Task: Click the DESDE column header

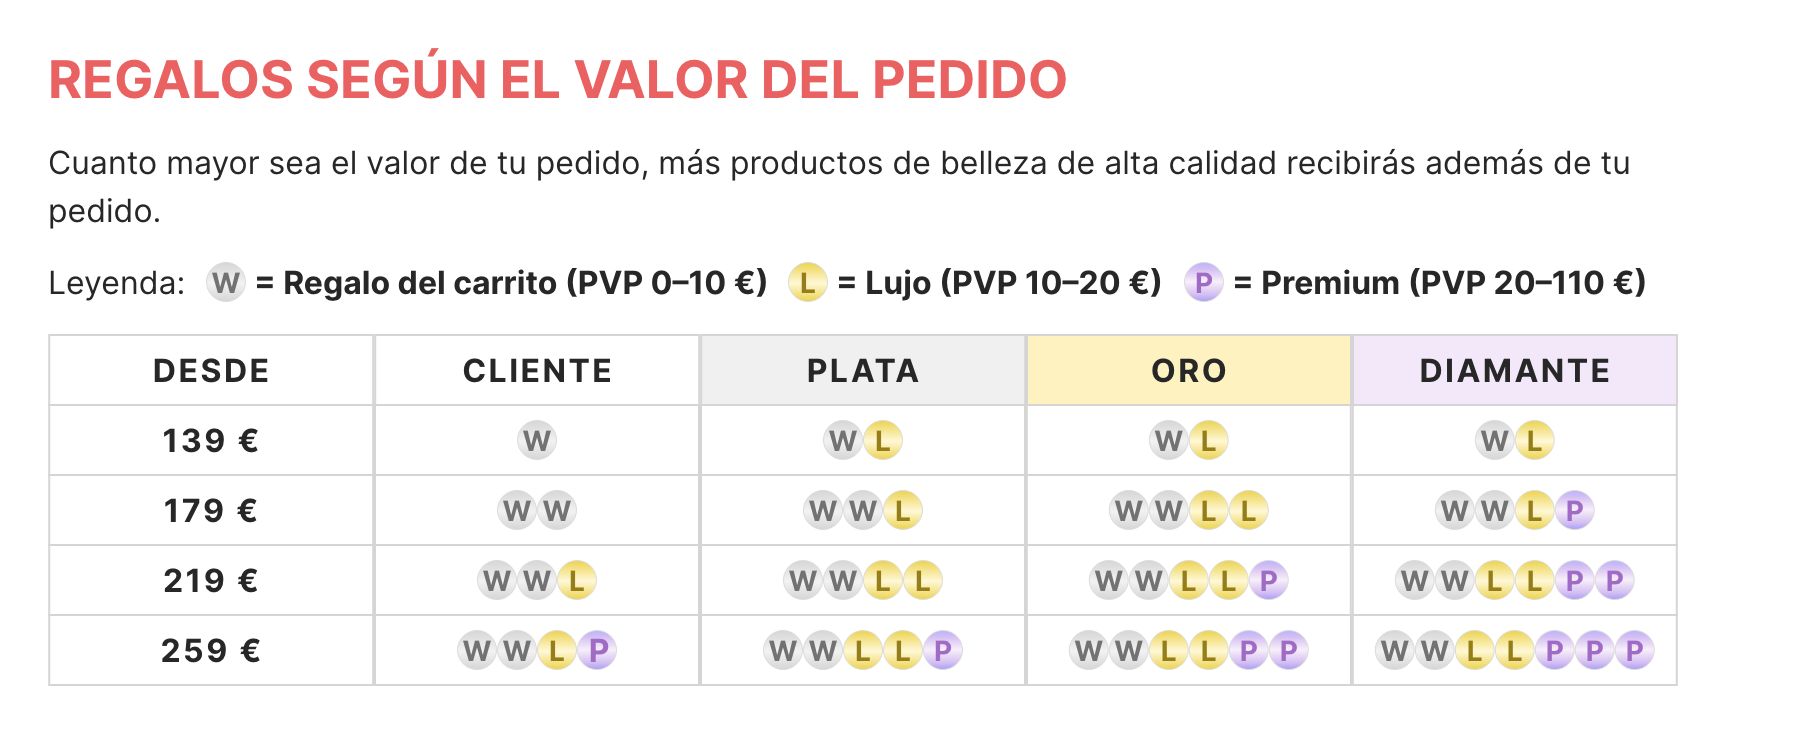Action: click(x=211, y=371)
